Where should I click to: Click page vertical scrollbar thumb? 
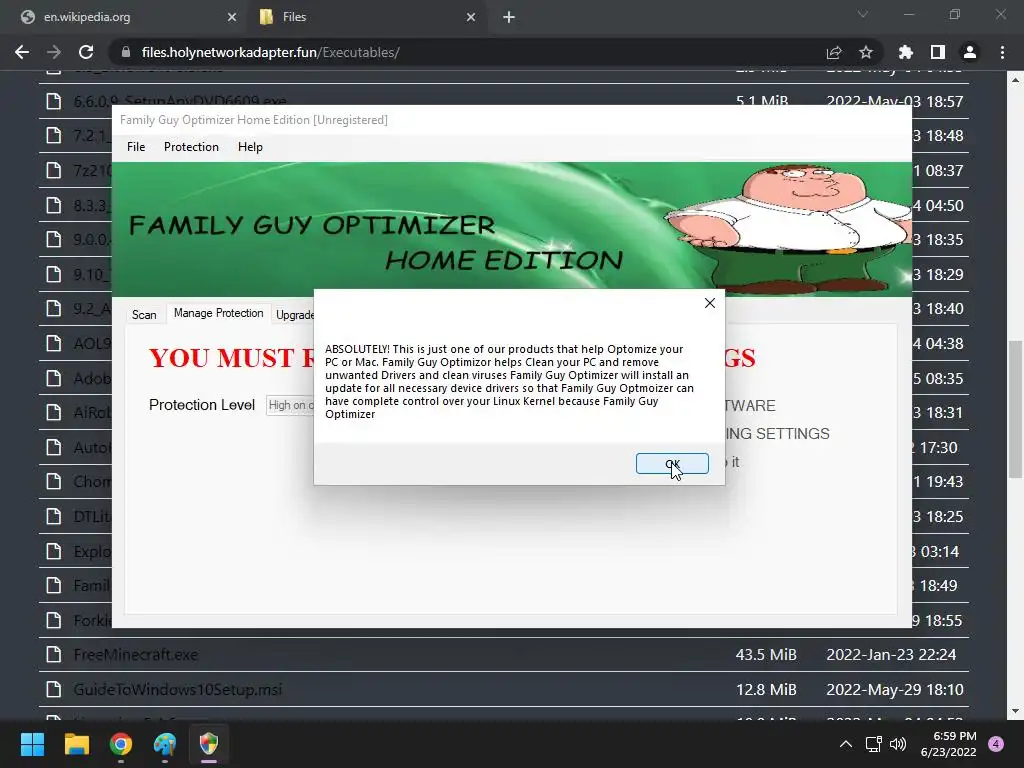tap(1015, 409)
